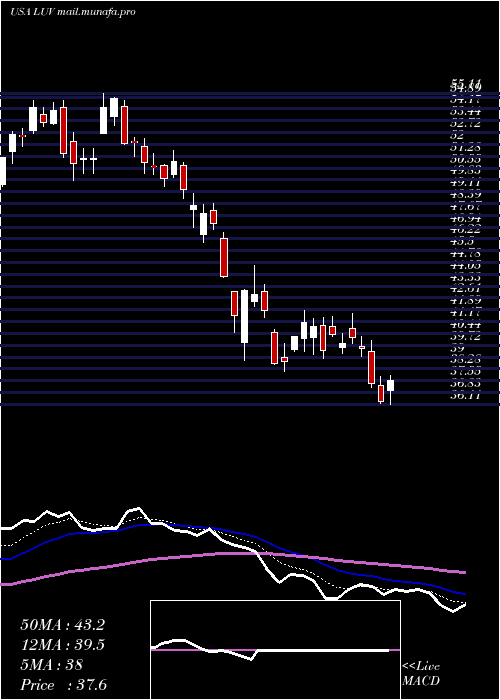Open the MACD inset chart box

click(x=275, y=650)
